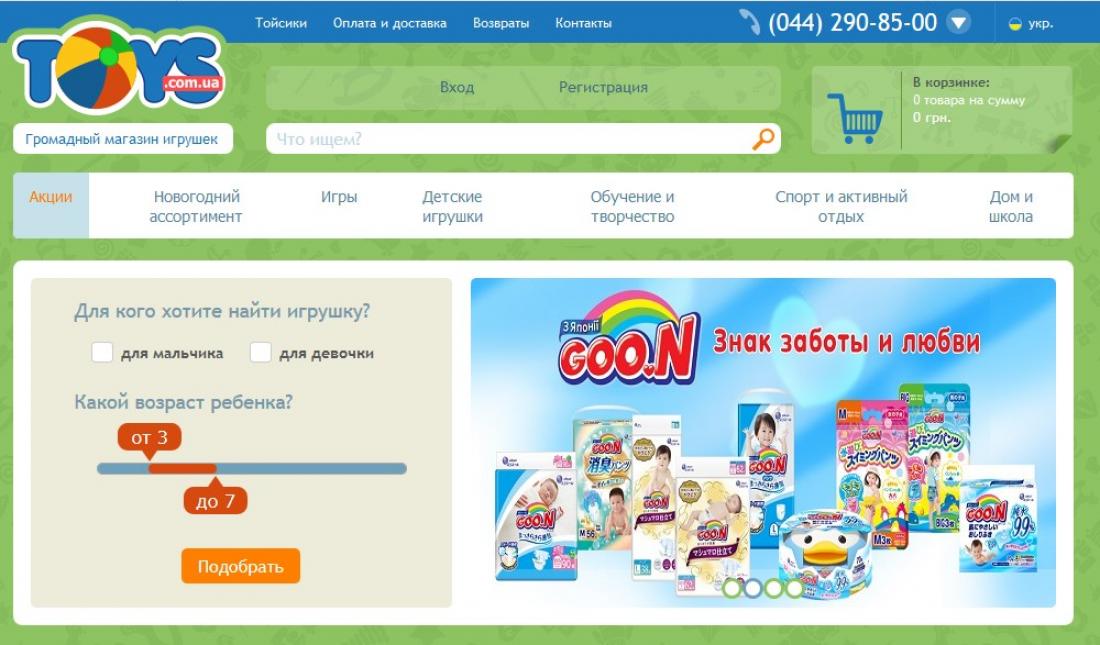The width and height of the screenshot is (1100, 645).
Task: Open the 'Игры' category menu
Action: pyautogui.click(x=339, y=197)
